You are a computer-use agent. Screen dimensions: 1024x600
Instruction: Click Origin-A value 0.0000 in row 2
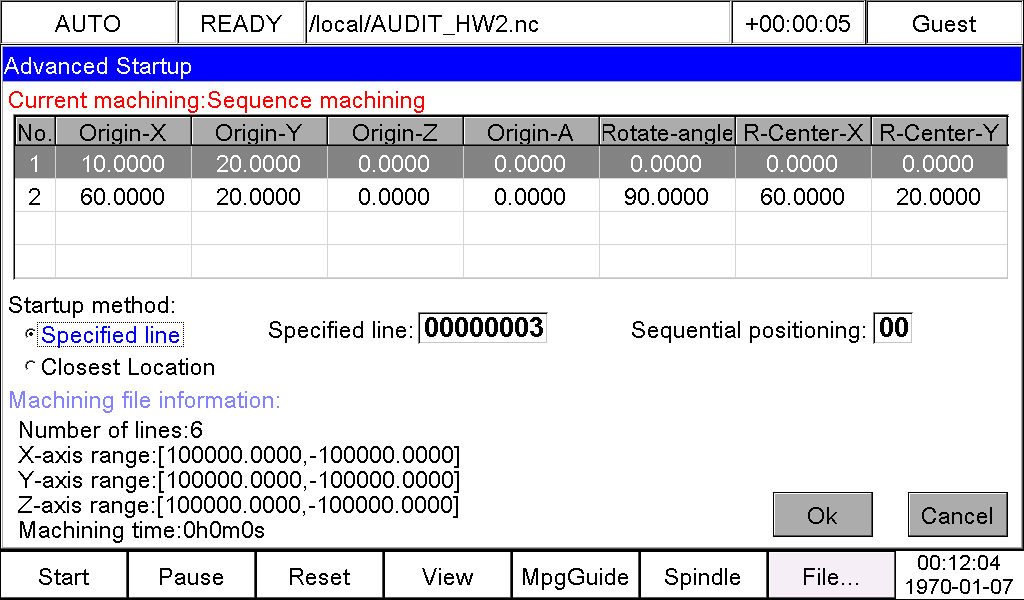tap(530, 196)
